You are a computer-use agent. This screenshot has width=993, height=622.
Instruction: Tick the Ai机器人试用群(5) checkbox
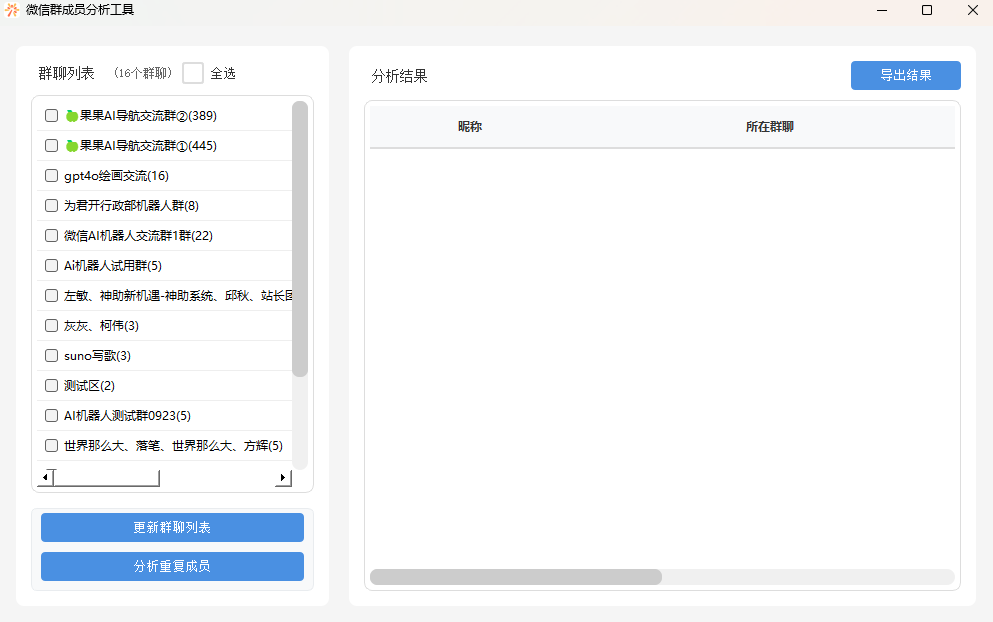(51, 265)
